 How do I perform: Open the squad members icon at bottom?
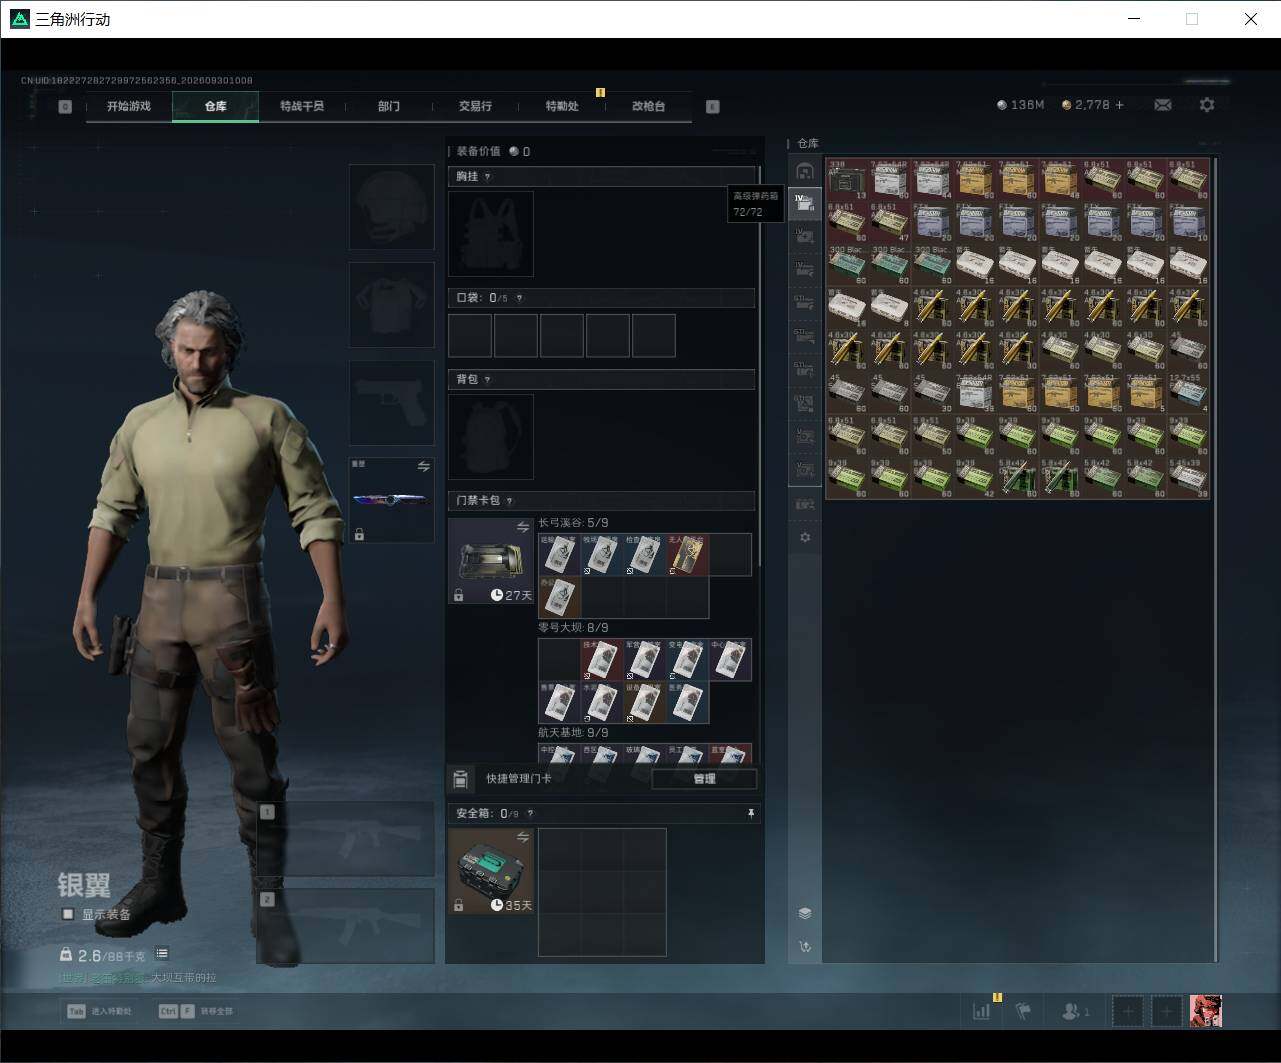pyautogui.click(x=1075, y=1011)
